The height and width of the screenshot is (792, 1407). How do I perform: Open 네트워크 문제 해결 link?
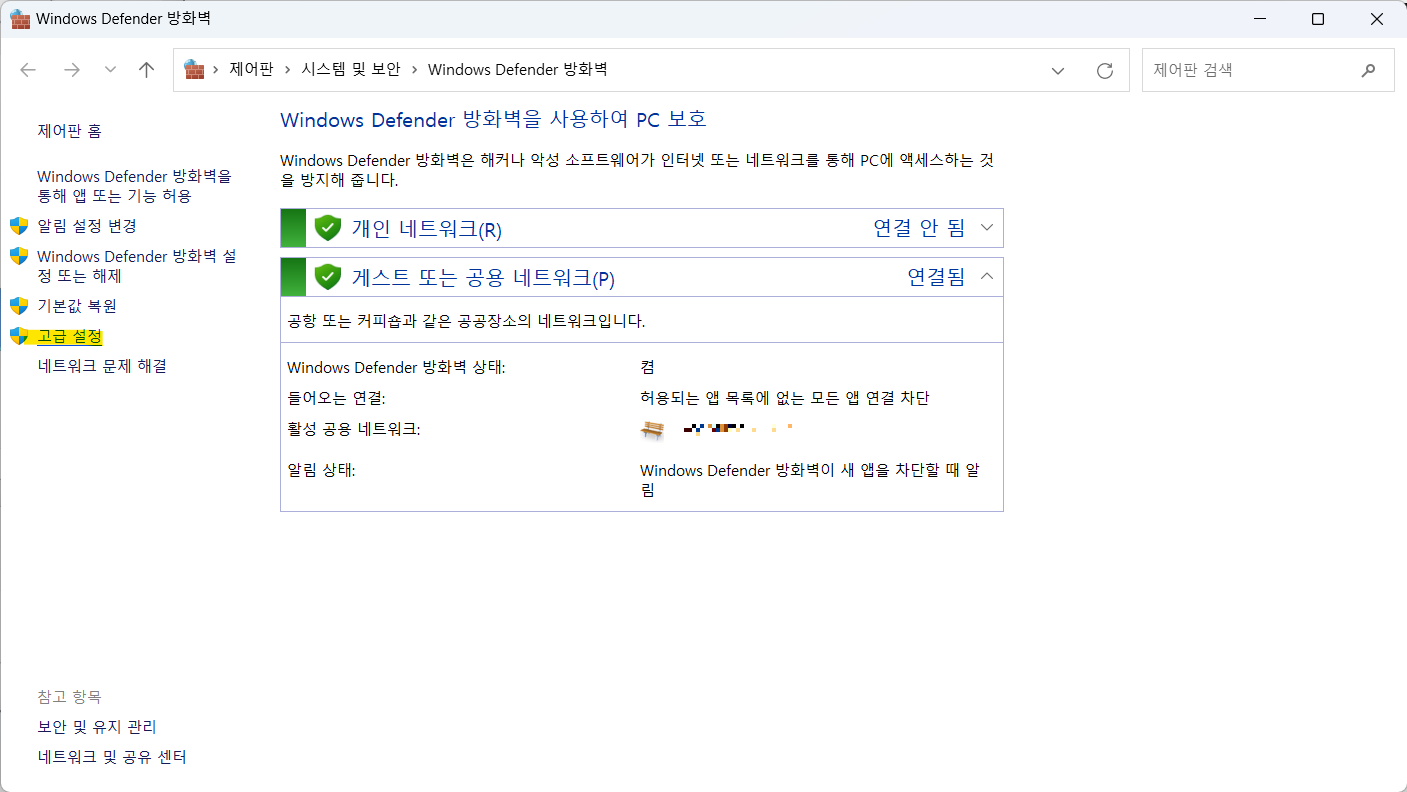[102, 366]
